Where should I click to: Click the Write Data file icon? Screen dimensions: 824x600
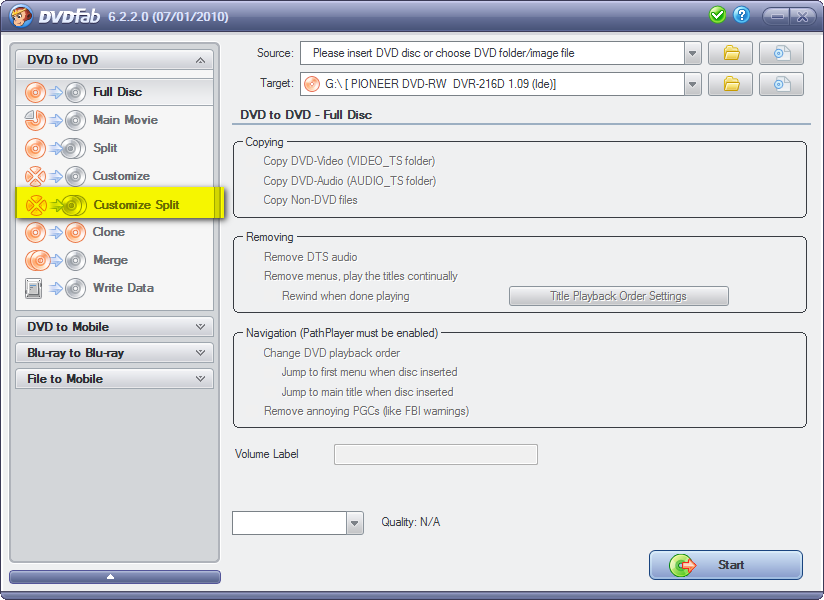click(34, 288)
